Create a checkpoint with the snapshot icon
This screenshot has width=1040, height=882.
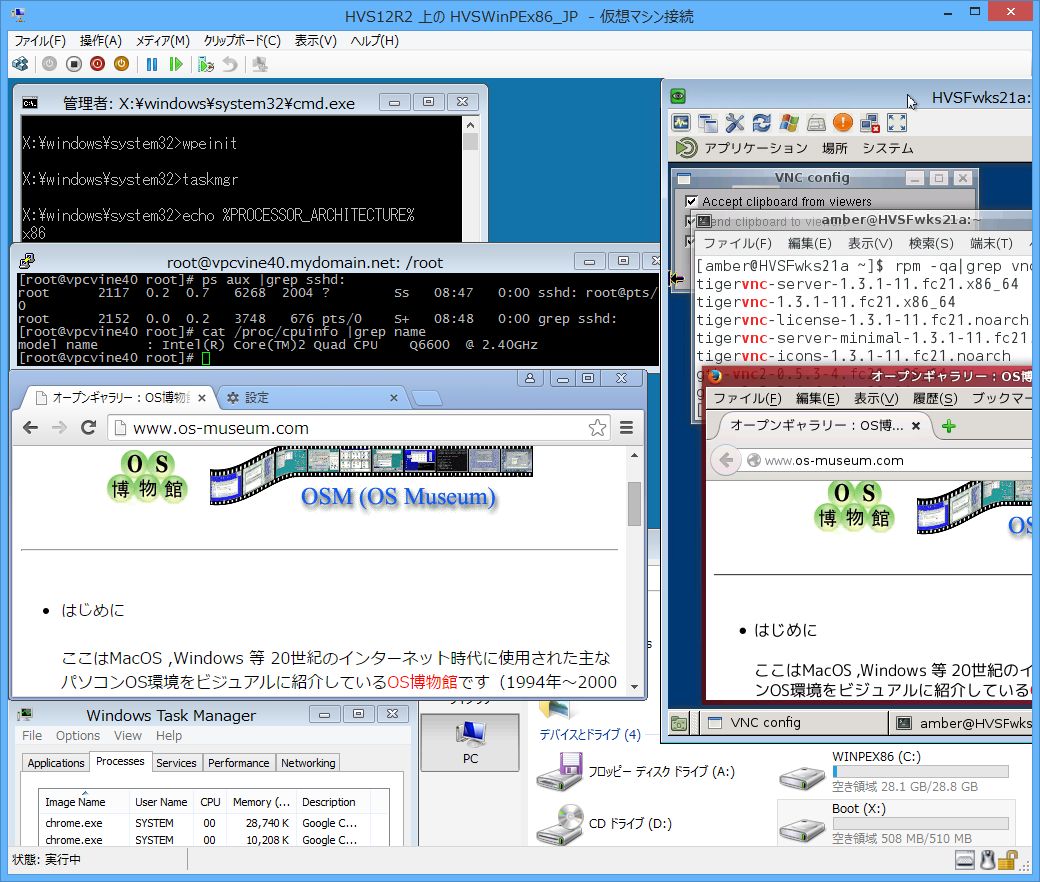pyautogui.click(x=206, y=64)
